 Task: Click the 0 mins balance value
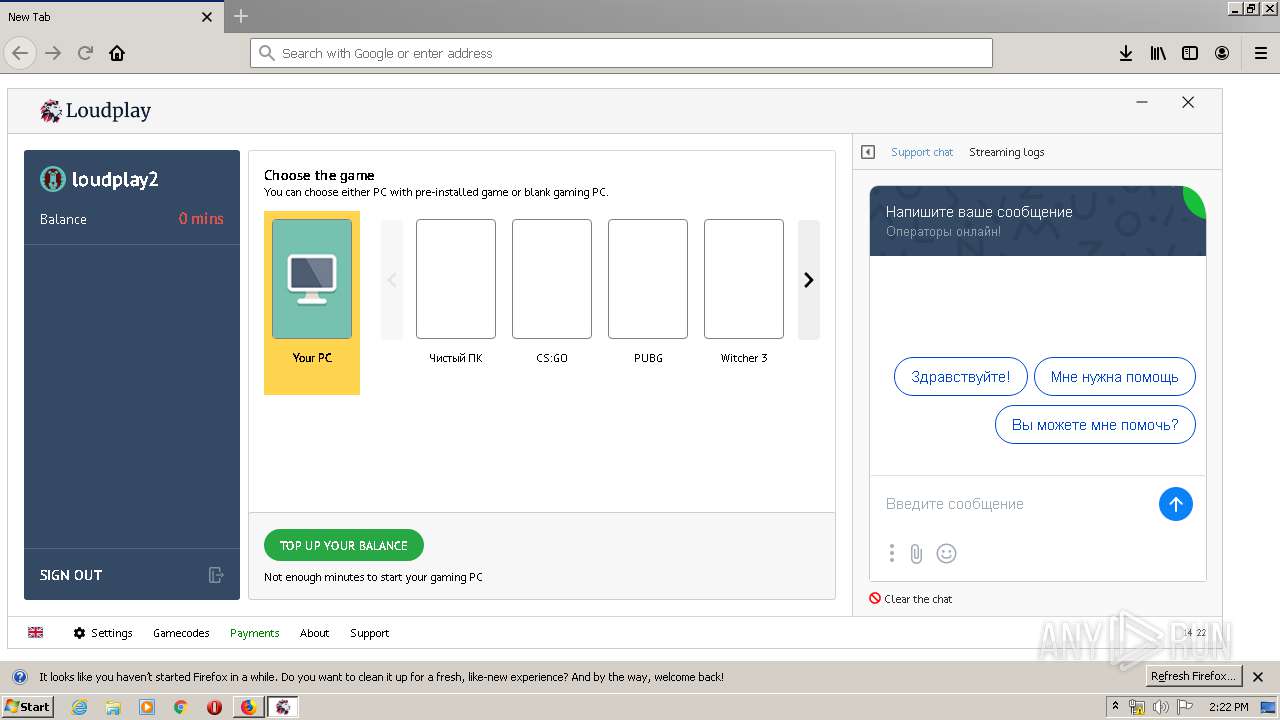(201, 219)
